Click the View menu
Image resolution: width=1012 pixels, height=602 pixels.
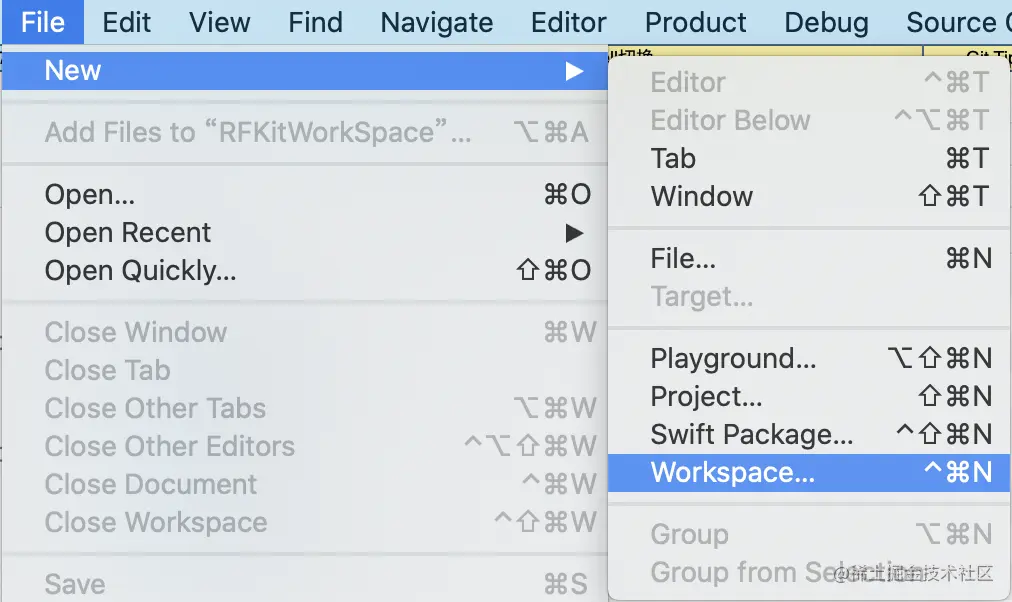220,22
